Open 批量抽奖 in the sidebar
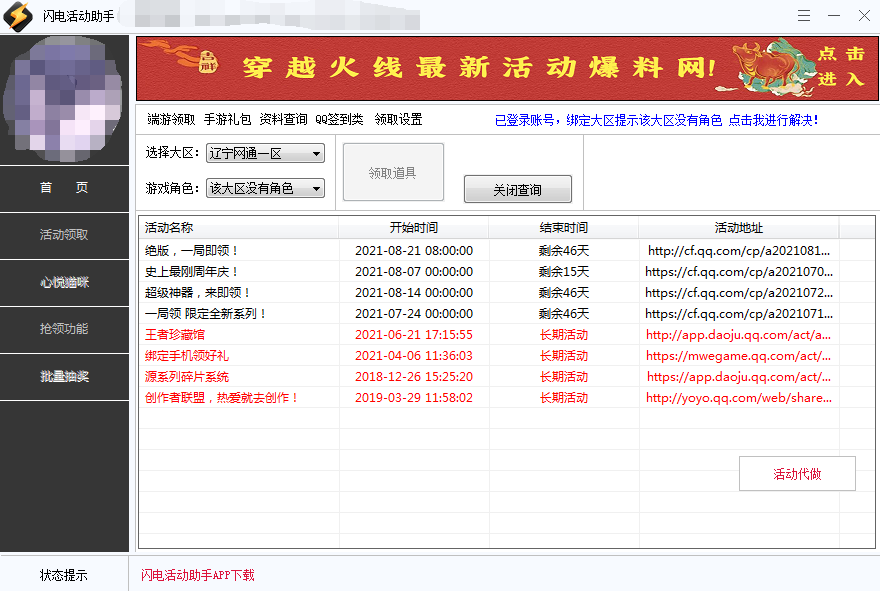The width and height of the screenshot is (880, 591). click(x=64, y=377)
